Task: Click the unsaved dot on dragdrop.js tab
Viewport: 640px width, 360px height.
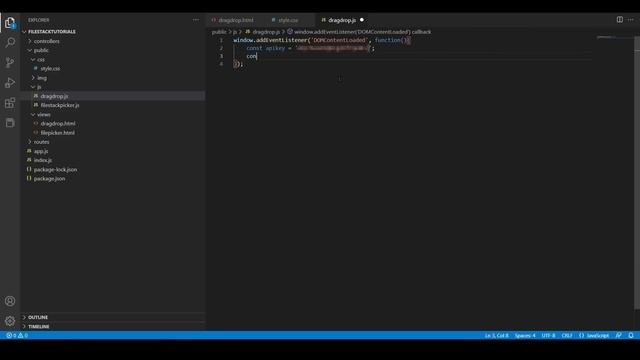Action: coord(362,20)
